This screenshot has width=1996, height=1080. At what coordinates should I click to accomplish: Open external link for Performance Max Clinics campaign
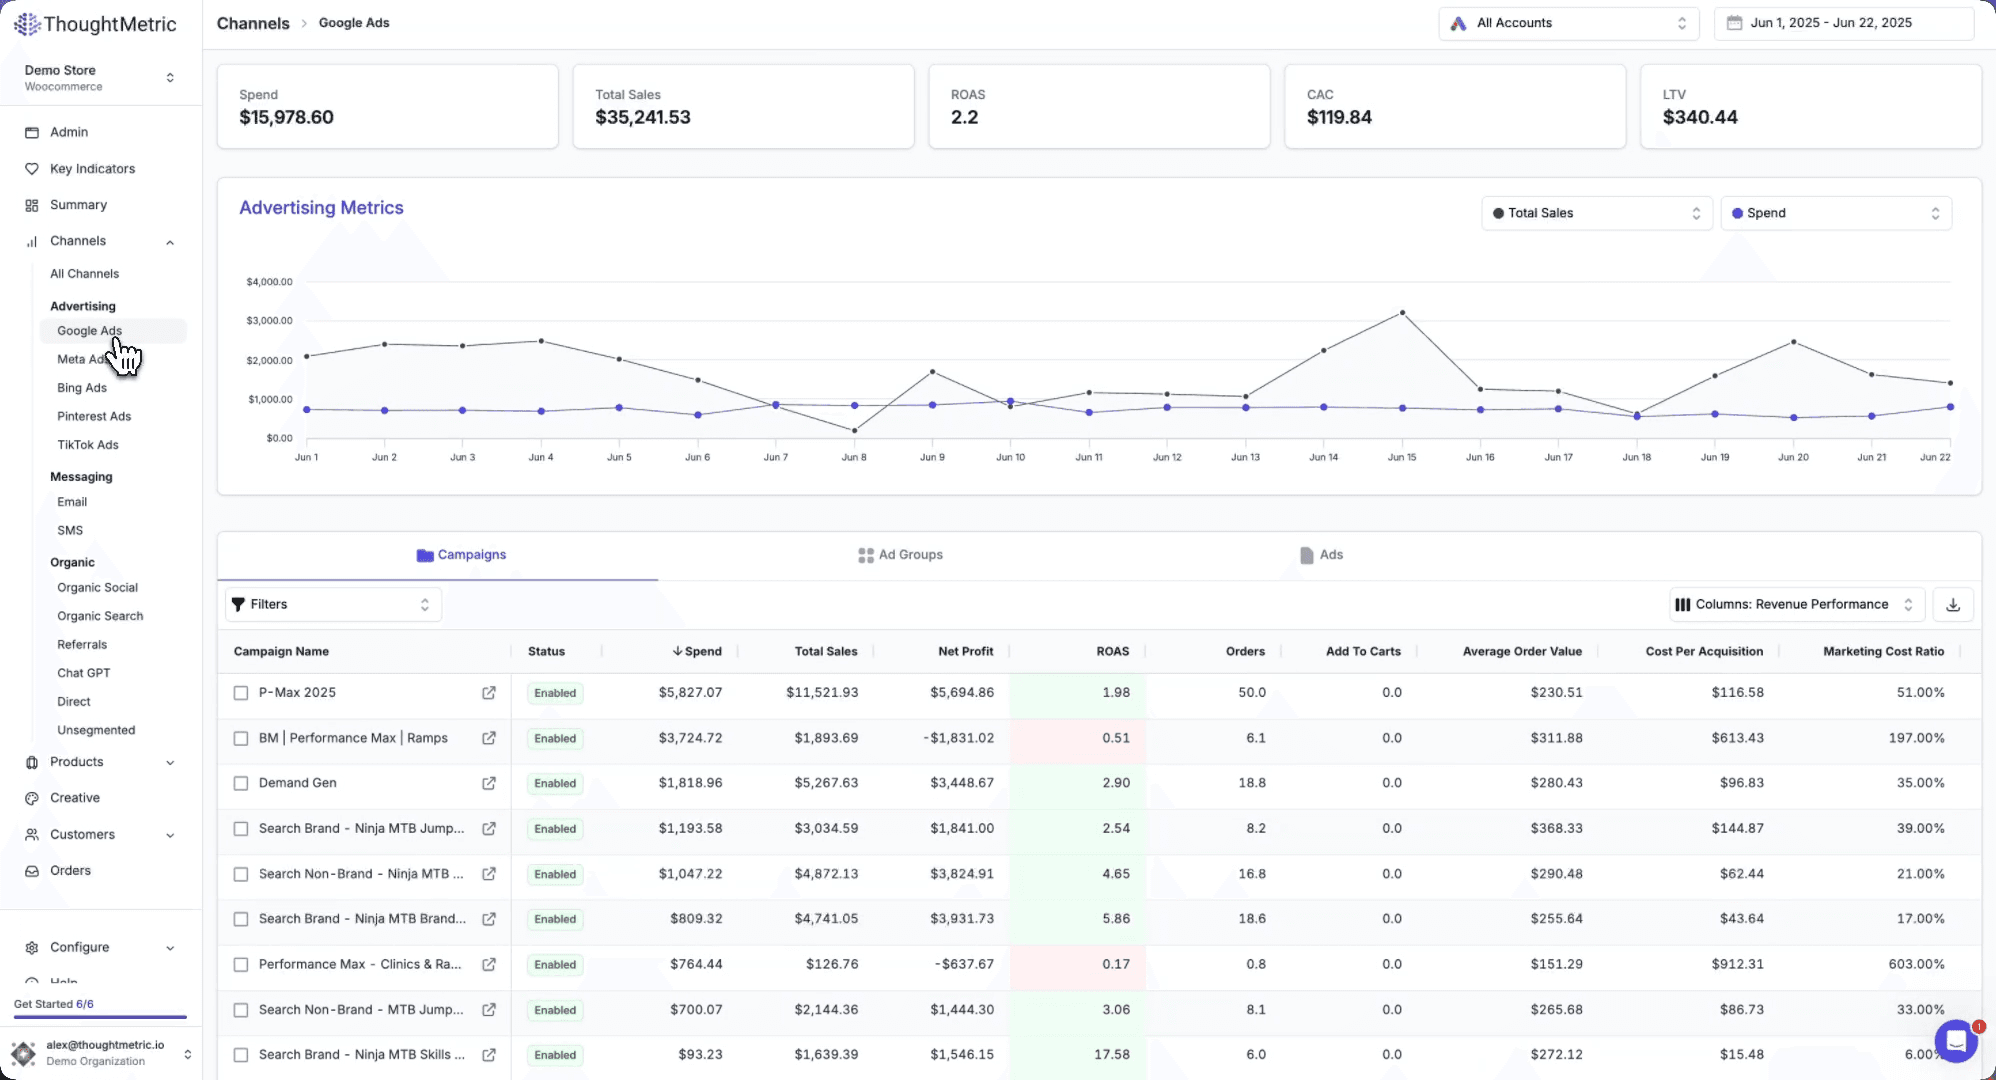point(489,965)
